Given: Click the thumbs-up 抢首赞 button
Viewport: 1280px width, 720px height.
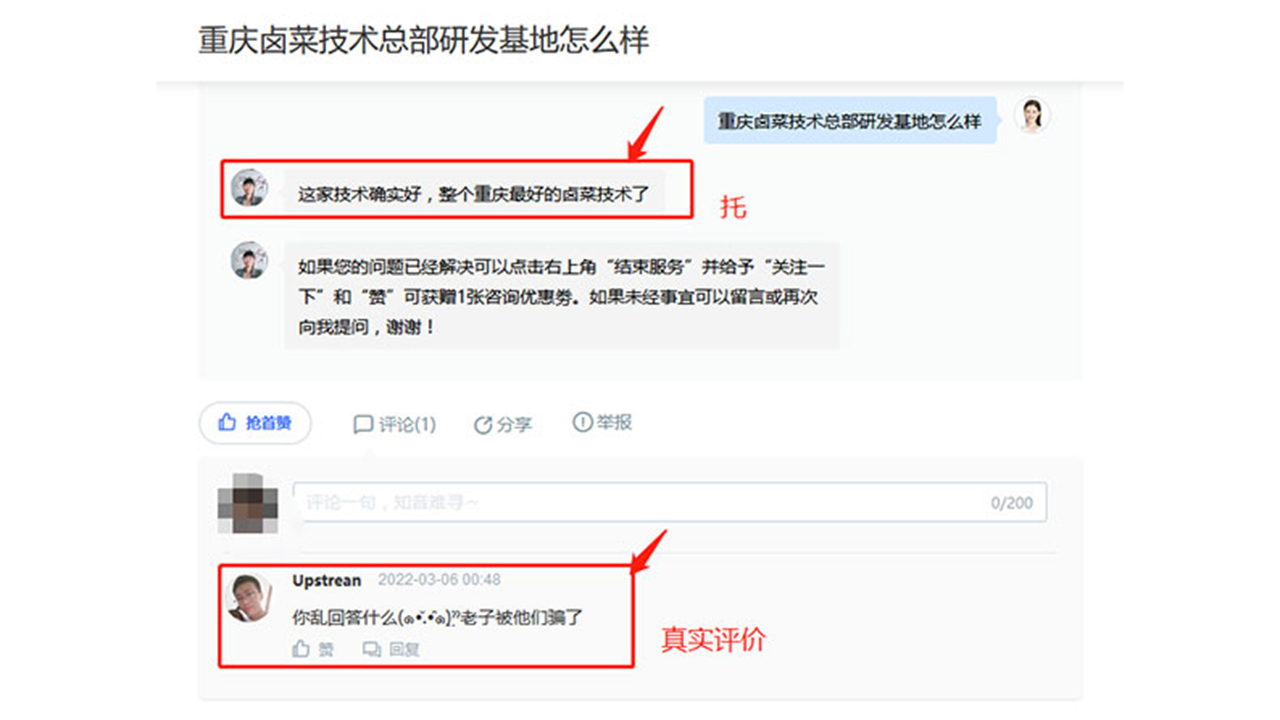Looking at the screenshot, I should [255, 423].
